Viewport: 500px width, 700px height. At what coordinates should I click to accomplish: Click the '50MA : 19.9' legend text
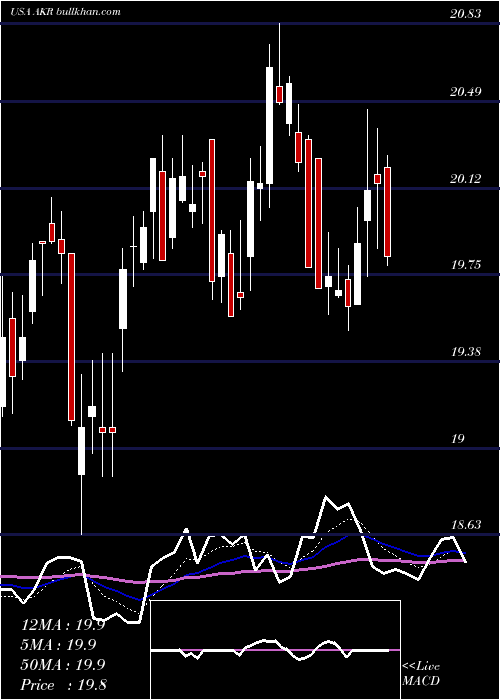tap(63, 665)
